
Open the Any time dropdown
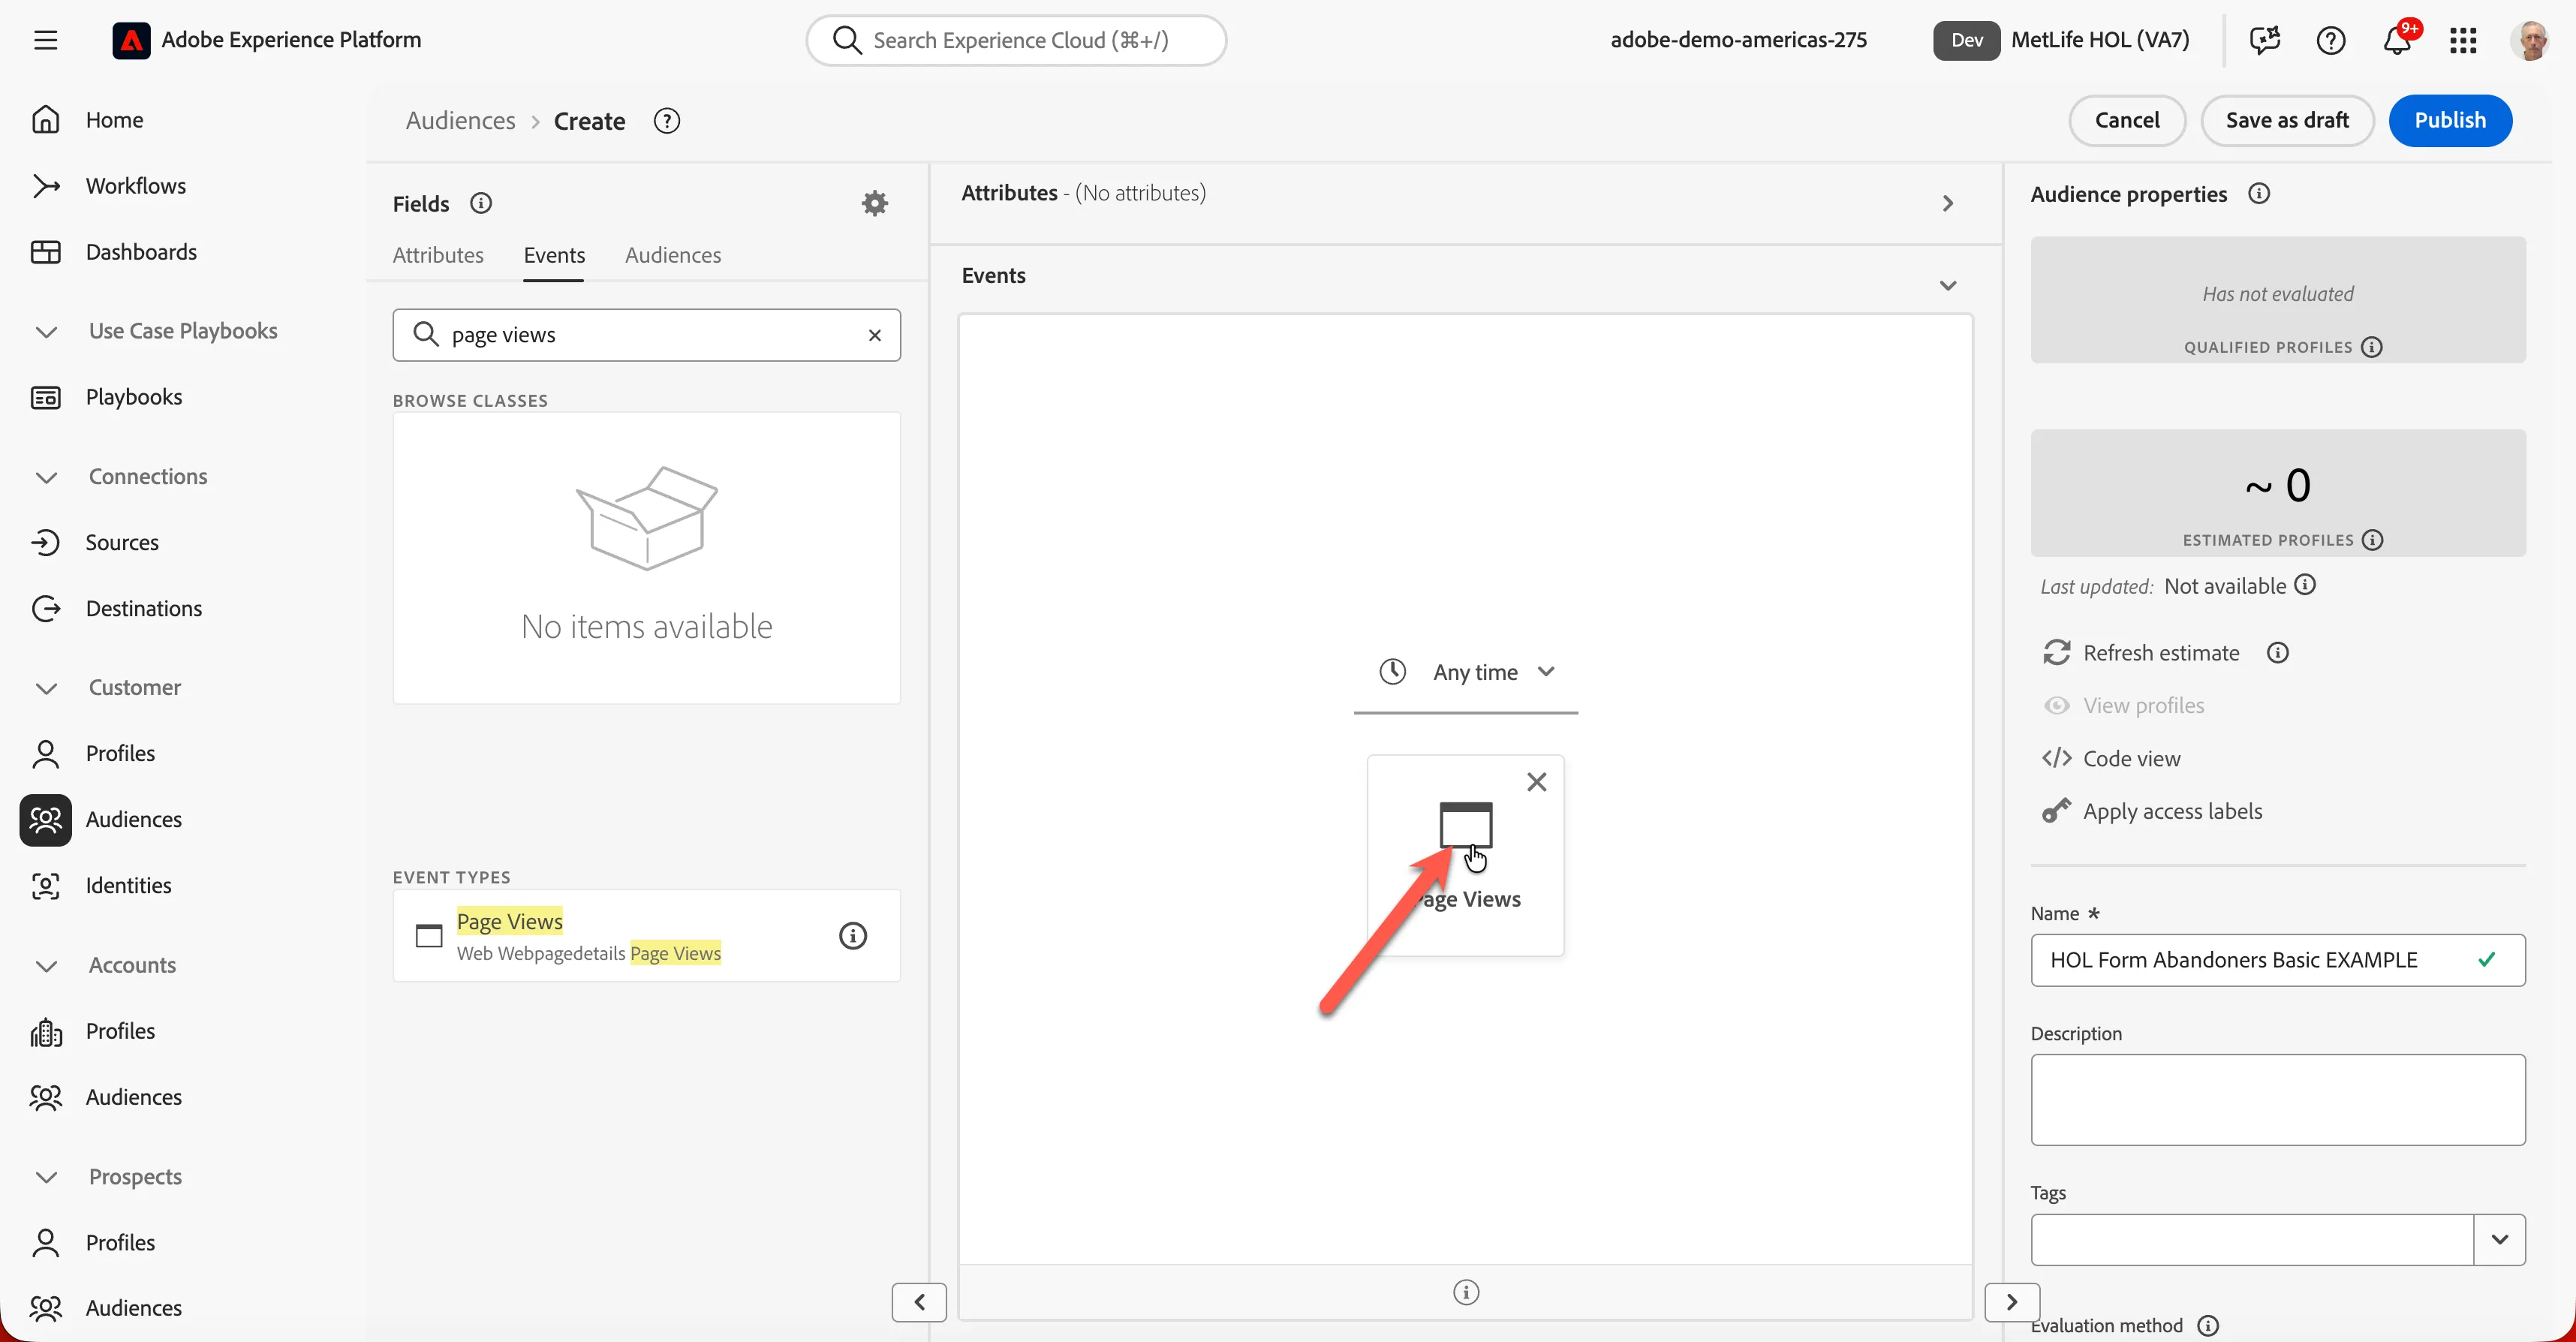(1466, 672)
